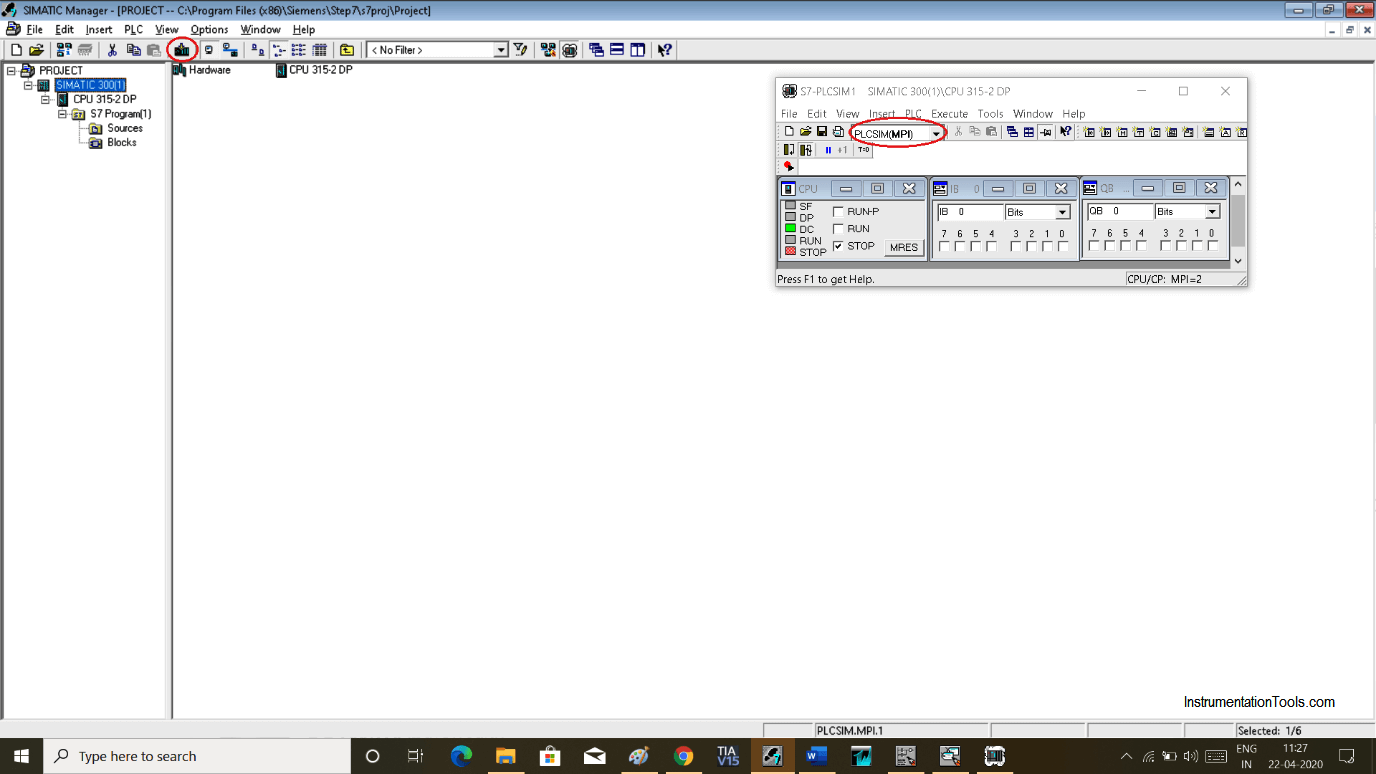The image size is (1376, 774).
Task: Click context Help icon in SIMATIC Manager toolbar
Action: pyautogui.click(x=664, y=50)
